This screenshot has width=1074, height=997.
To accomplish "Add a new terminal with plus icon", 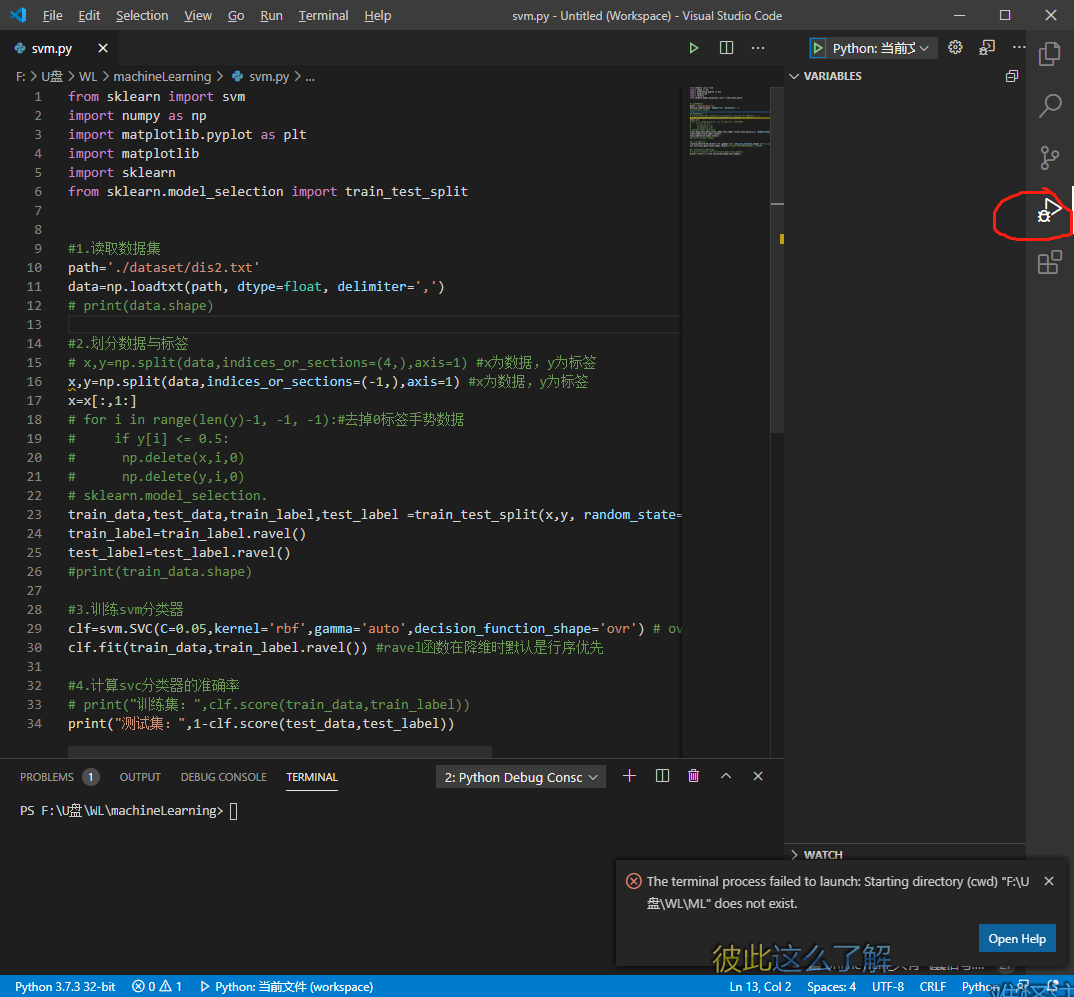I will (x=629, y=775).
